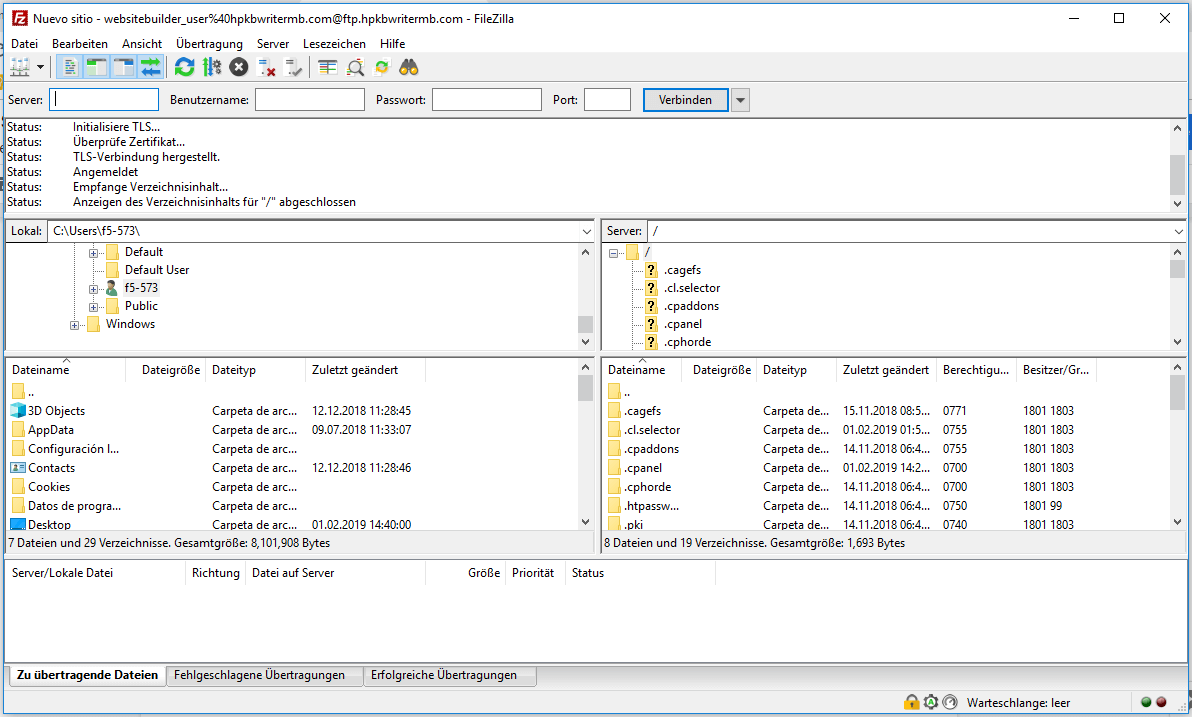Toggle the transfer queue display
This screenshot has height=717, width=1192.
click(x=151, y=68)
